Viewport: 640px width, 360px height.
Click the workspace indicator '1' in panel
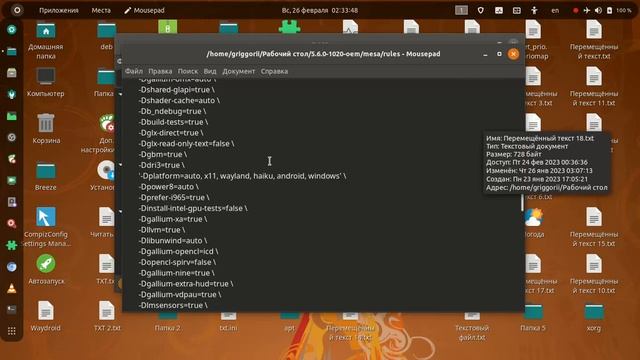point(461,10)
